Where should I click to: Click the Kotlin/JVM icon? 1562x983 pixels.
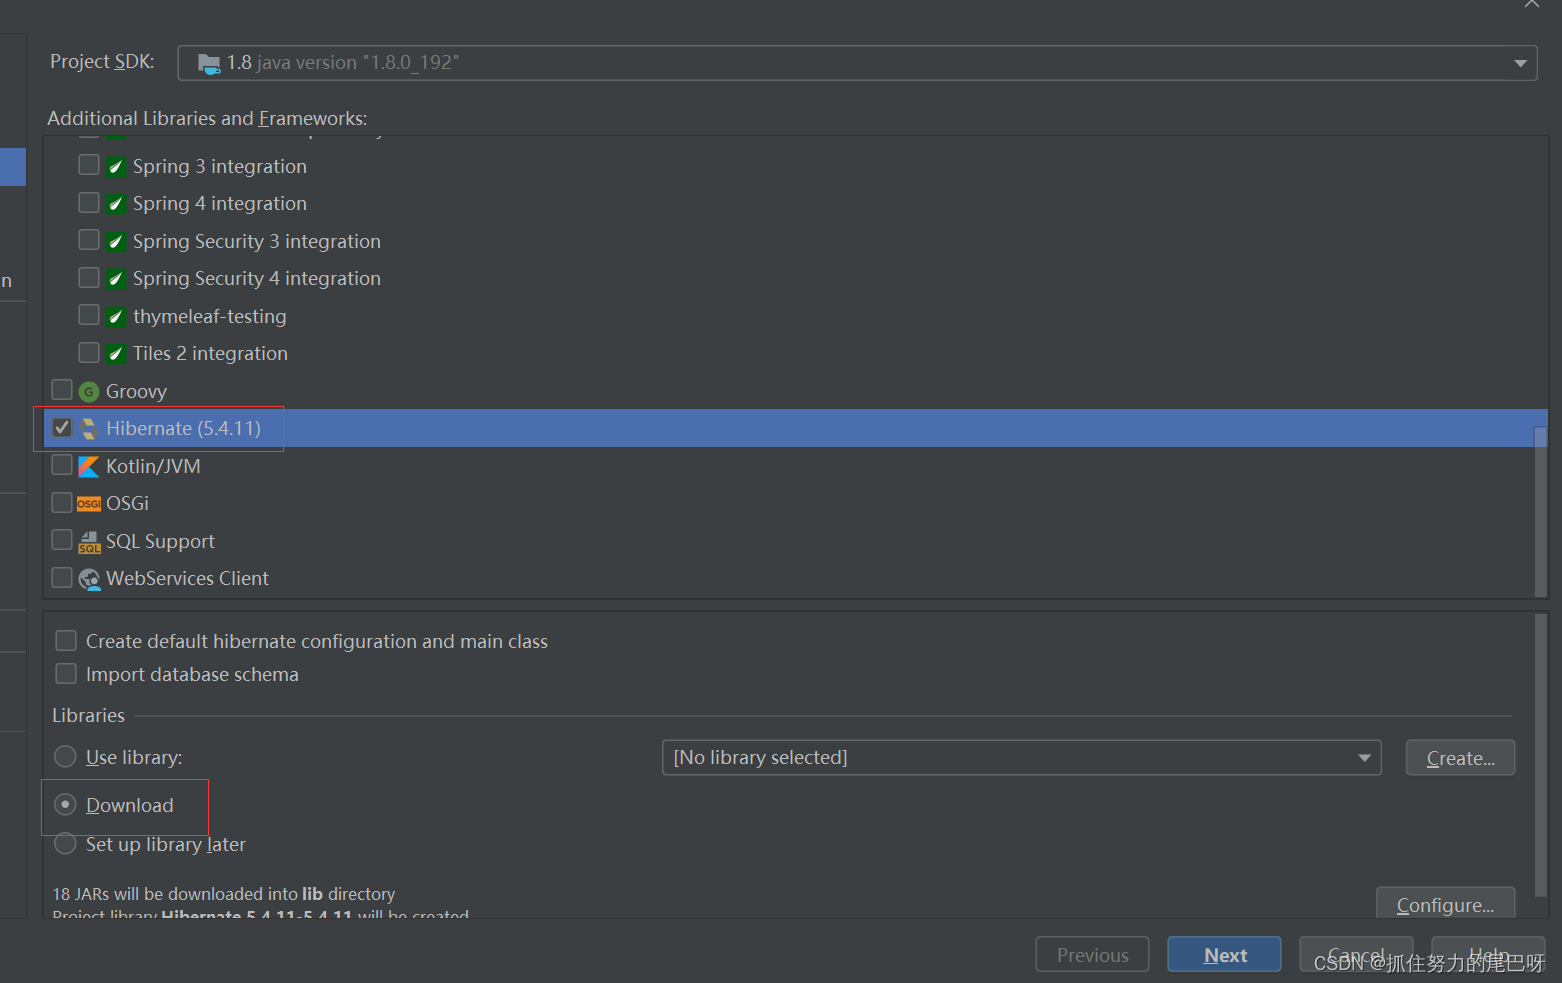pos(89,466)
